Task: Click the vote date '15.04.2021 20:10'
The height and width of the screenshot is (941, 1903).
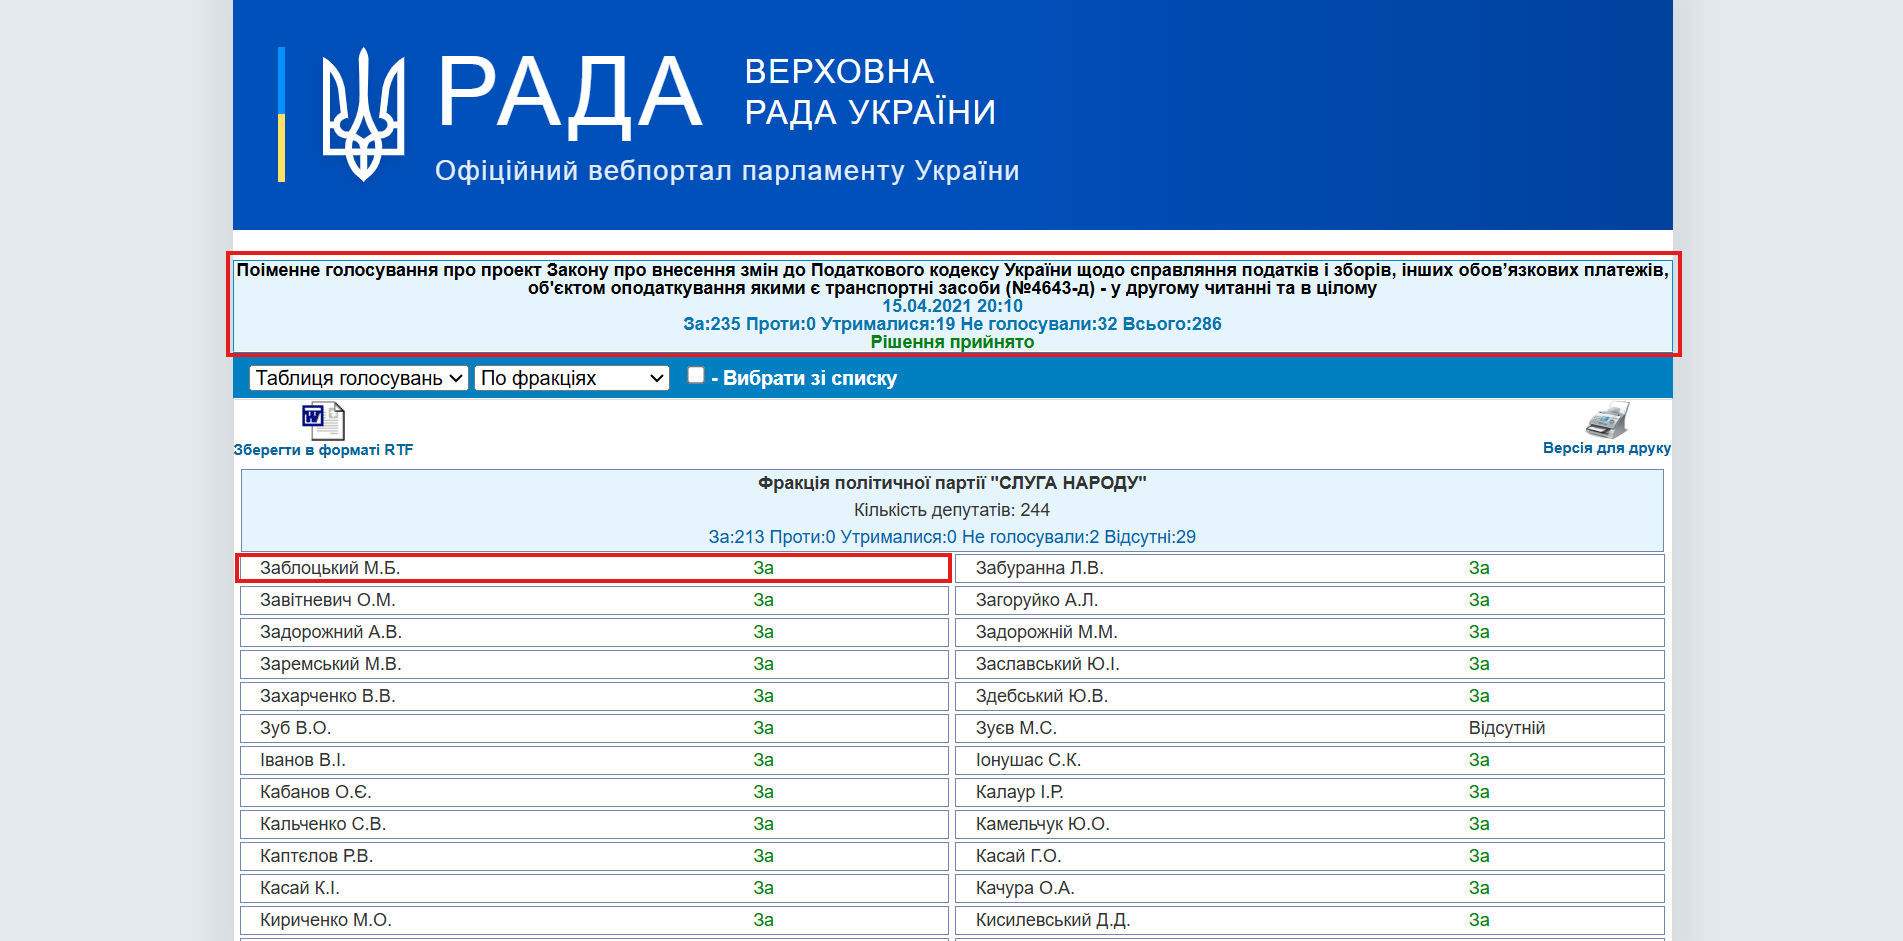Action: [952, 306]
